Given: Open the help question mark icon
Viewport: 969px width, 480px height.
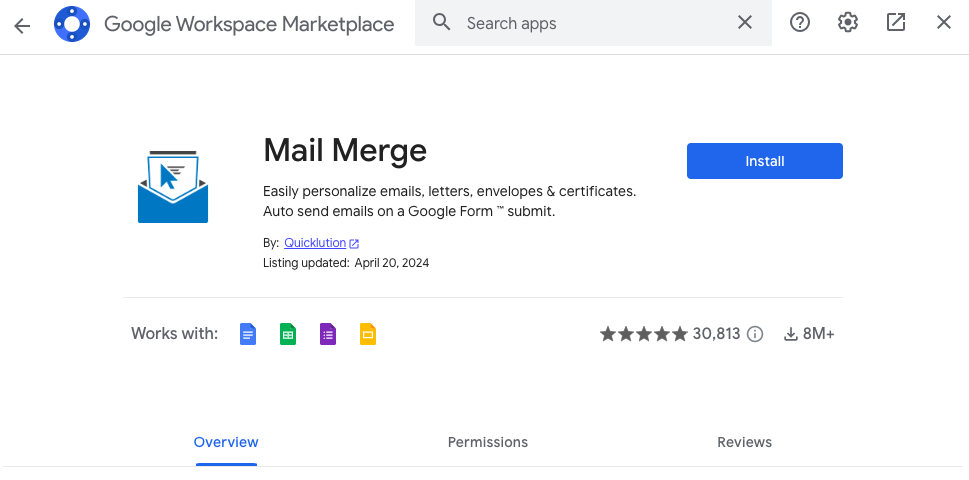Looking at the screenshot, I should [800, 23].
